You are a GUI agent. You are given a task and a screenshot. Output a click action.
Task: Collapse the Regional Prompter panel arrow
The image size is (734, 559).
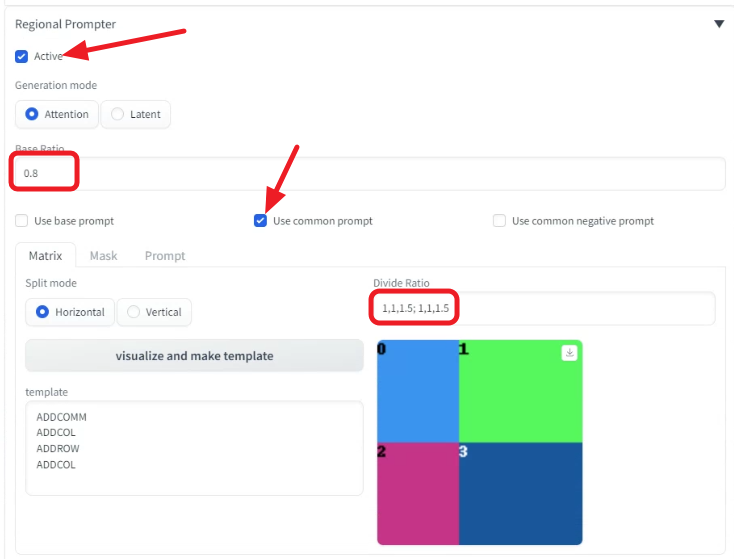(x=719, y=24)
